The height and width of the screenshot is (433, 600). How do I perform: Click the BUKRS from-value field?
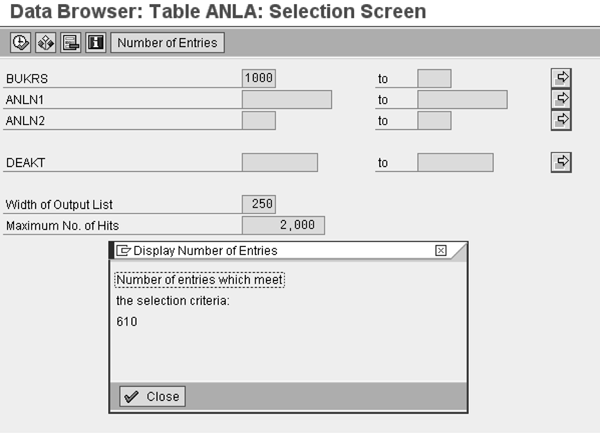pyautogui.click(x=259, y=78)
